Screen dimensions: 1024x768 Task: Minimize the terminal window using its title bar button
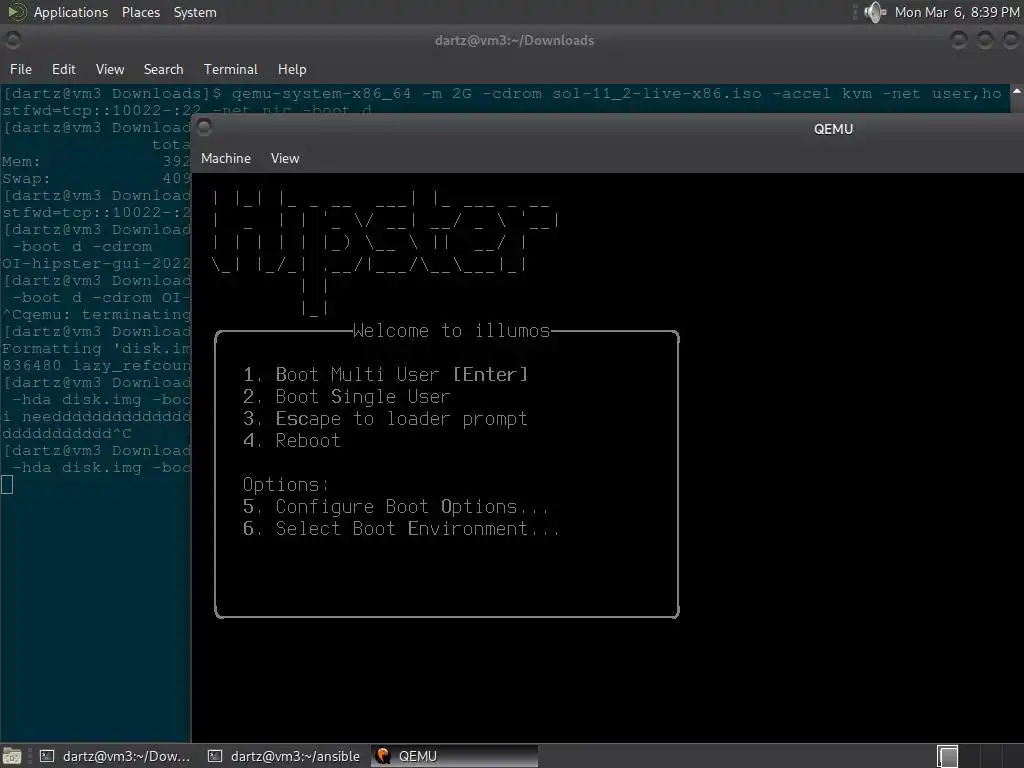(x=959, y=40)
